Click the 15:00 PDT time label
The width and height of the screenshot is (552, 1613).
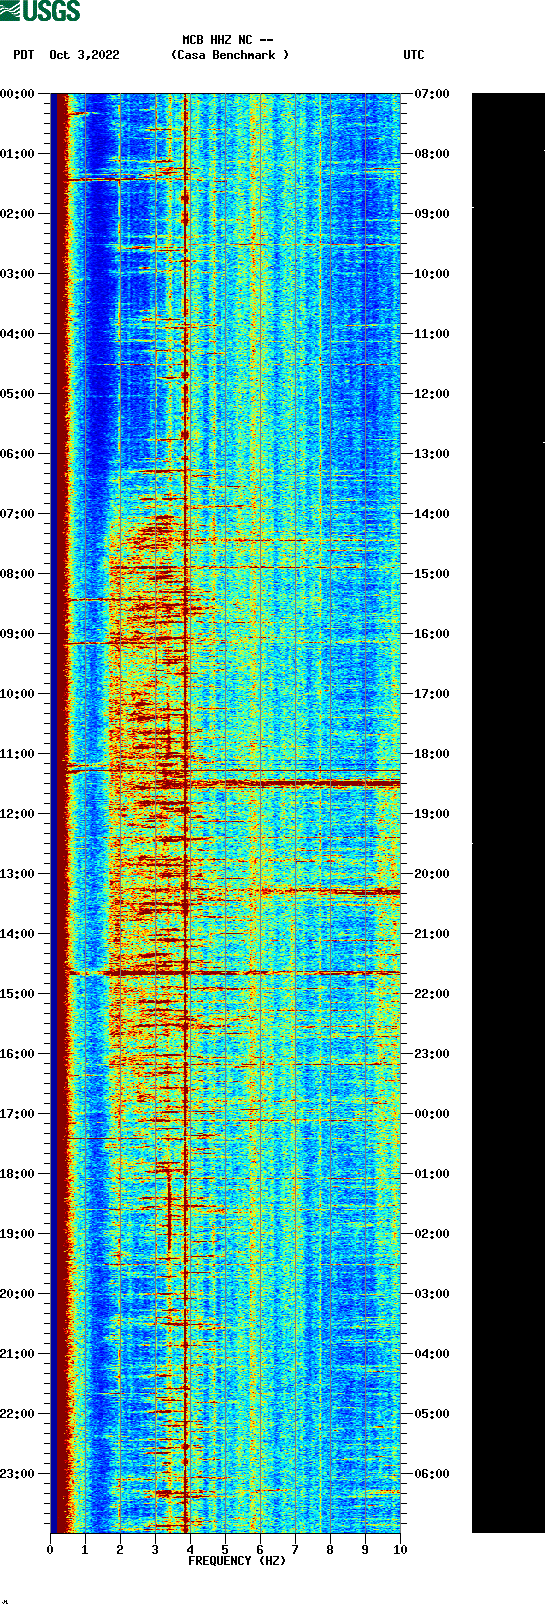point(17,994)
